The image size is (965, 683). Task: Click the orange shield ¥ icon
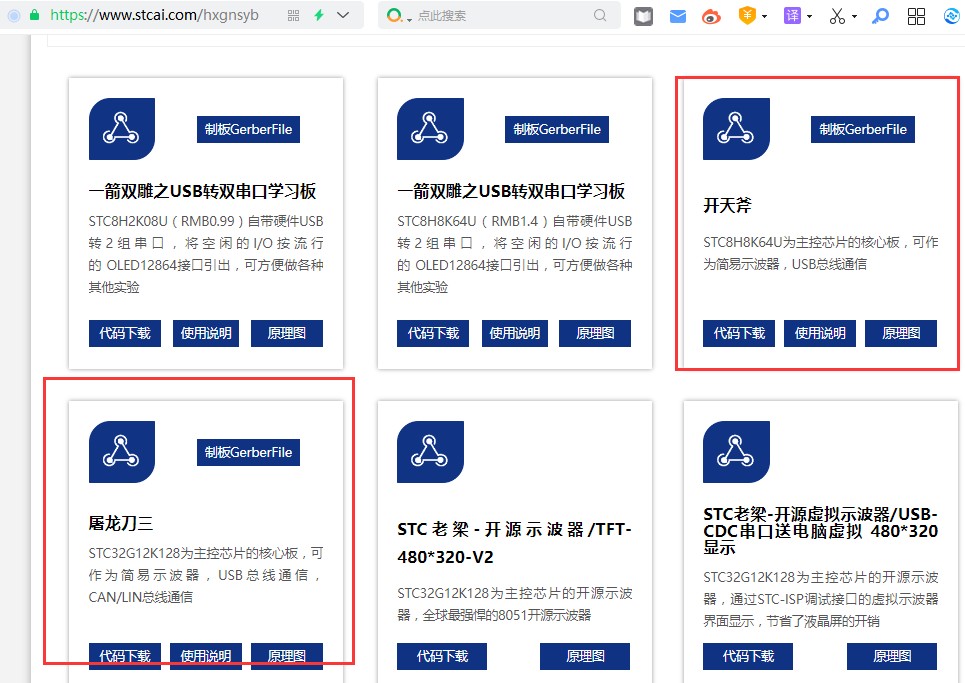click(747, 16)
